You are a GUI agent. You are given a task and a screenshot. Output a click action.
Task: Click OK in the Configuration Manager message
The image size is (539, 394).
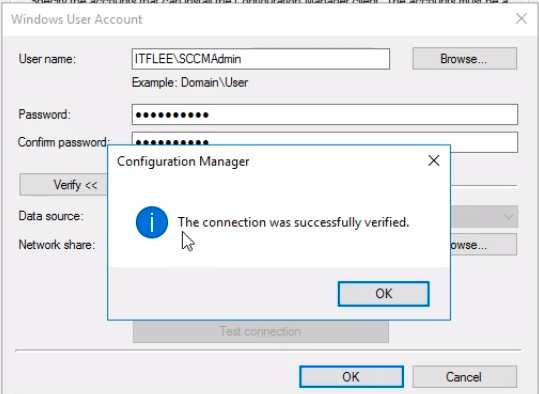click(384, 294)
